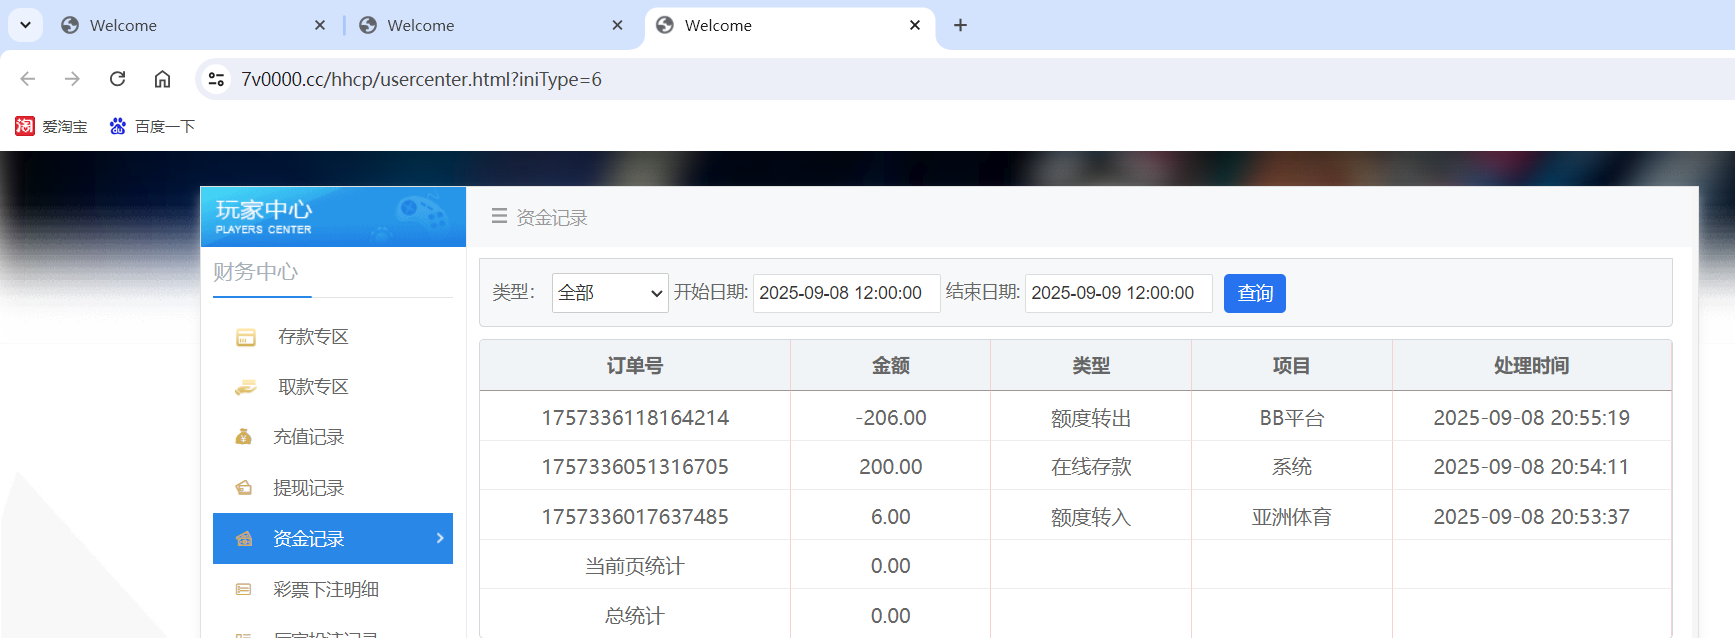The image size is (1735, 638).
Task: Close the active Welcome tab
Action: coord(914,25)
